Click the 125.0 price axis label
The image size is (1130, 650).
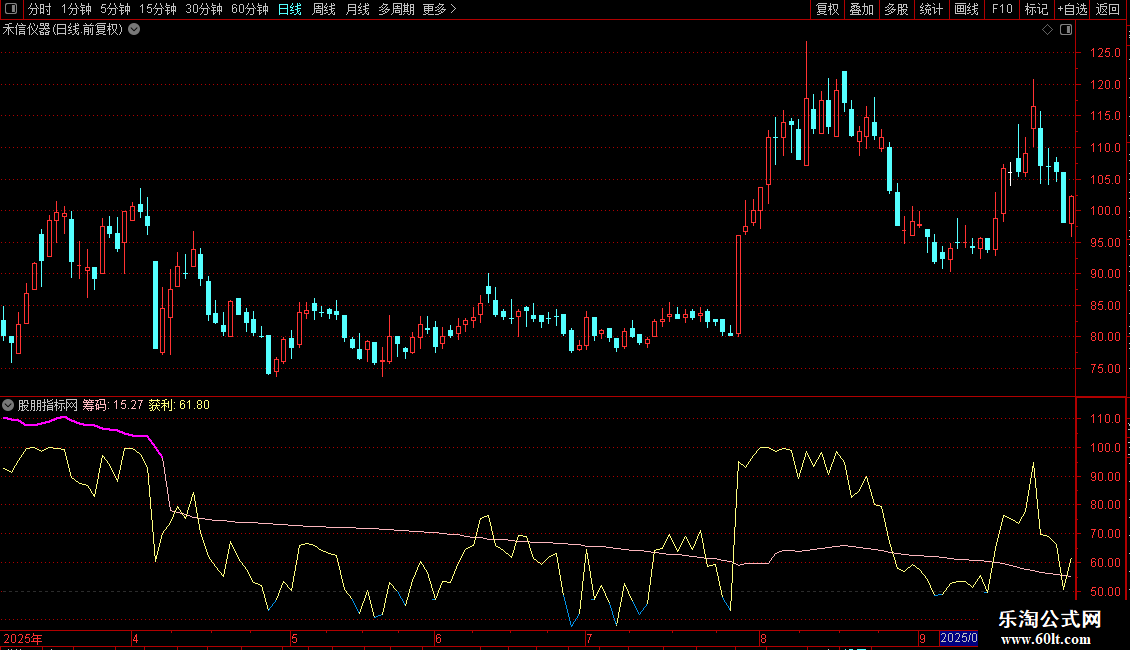(1105, 53)
